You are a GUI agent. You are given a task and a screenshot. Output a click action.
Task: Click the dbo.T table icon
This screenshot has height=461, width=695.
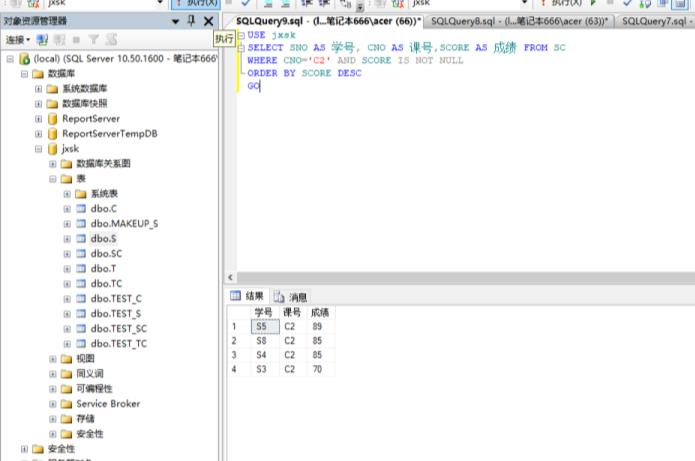(x=81, y=269)
